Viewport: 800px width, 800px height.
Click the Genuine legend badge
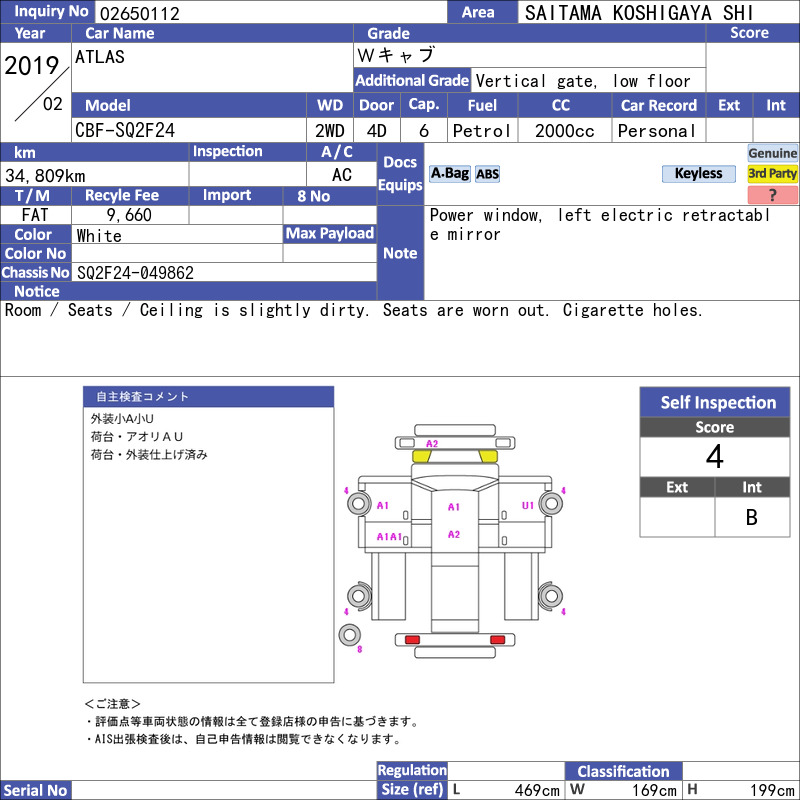(x=772, y=153)
